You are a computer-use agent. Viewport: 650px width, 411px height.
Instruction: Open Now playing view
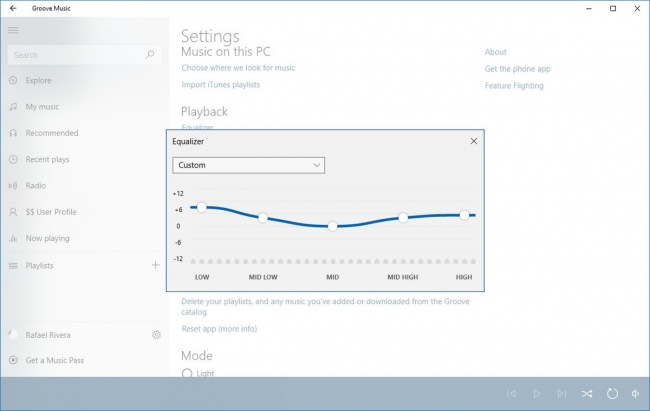pyautogui.click(x=48, y=238)
